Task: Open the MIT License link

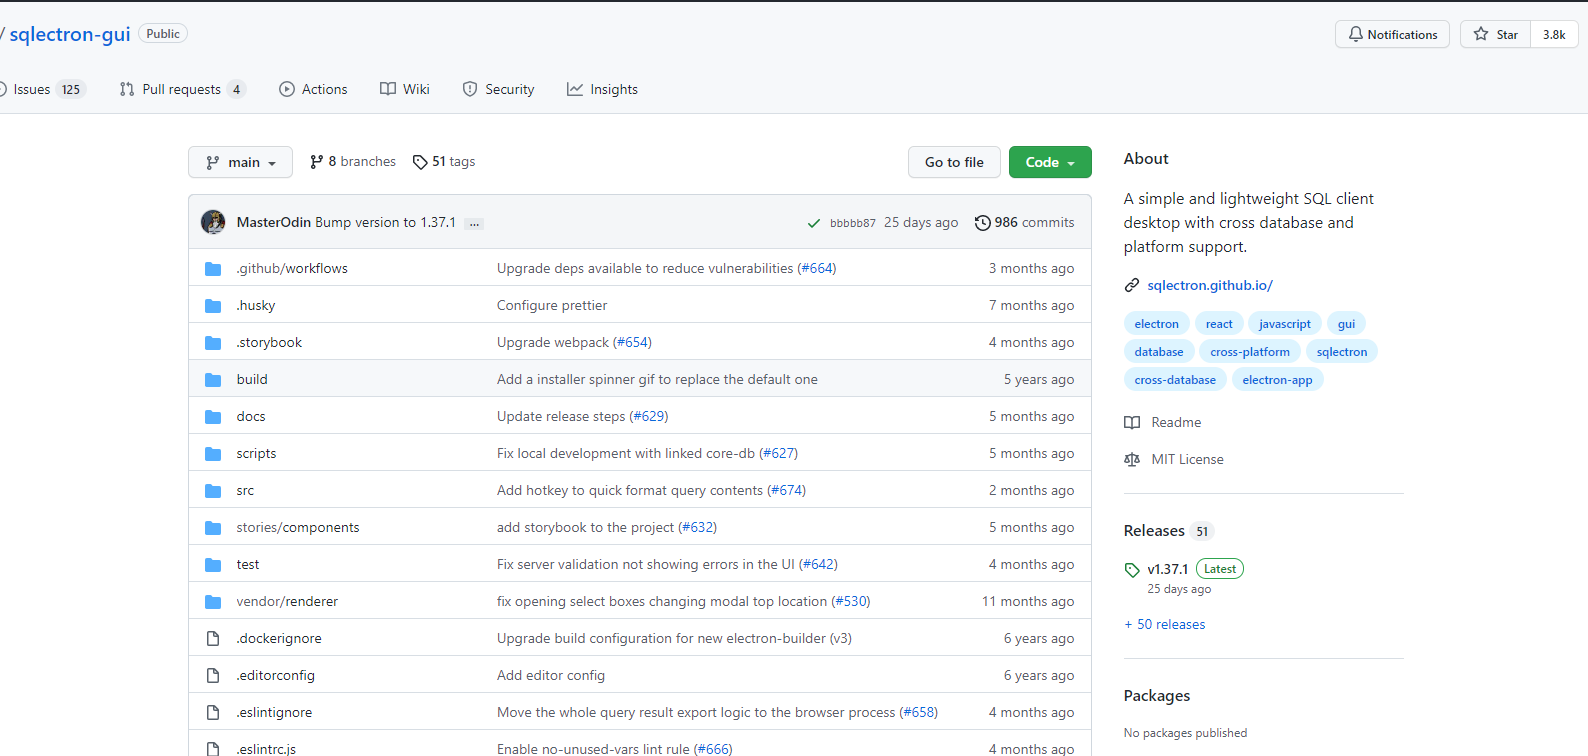Action: point(1187,459)
